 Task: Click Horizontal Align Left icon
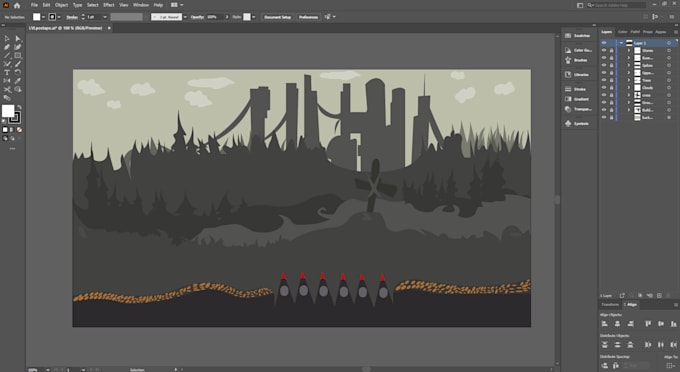[605, 323]
